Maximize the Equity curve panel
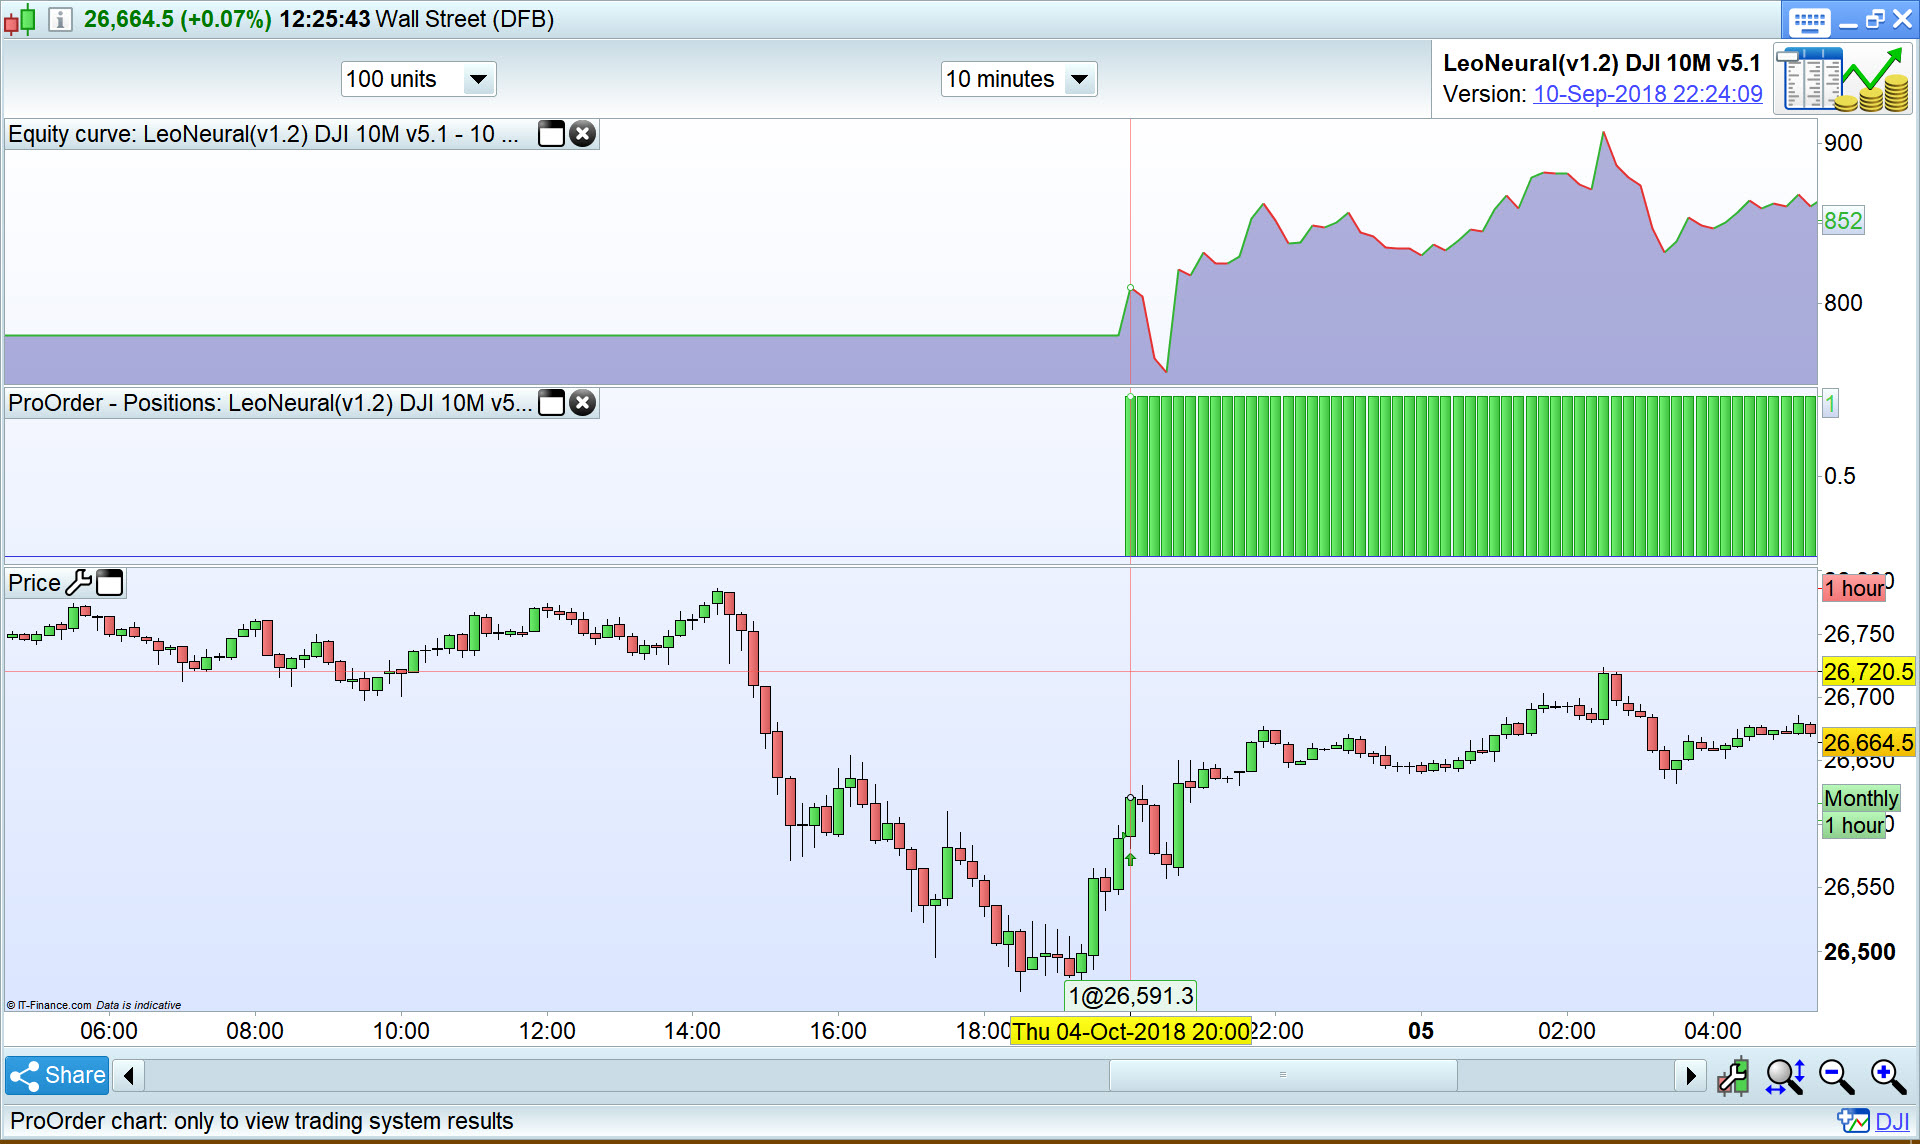The height and width of the screenshot is (1144, 1920). 551,134
